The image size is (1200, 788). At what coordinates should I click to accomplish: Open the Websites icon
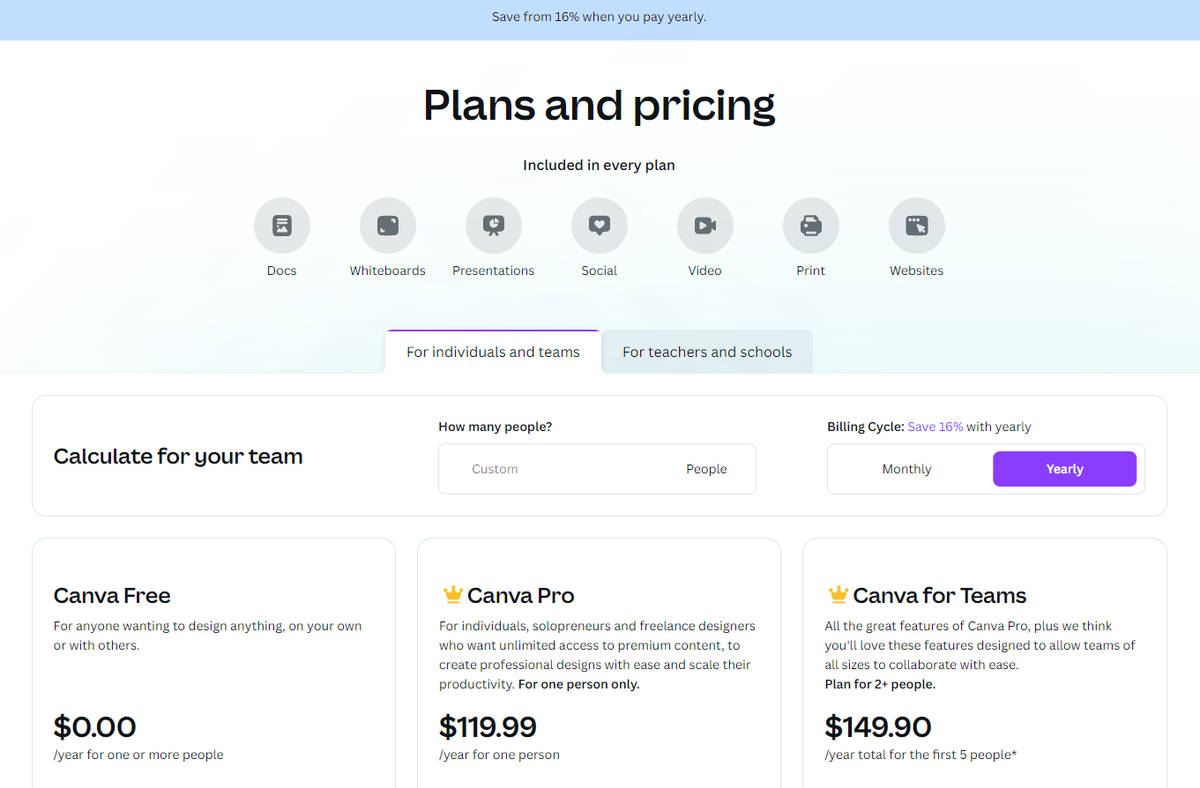tap(916, 226)
